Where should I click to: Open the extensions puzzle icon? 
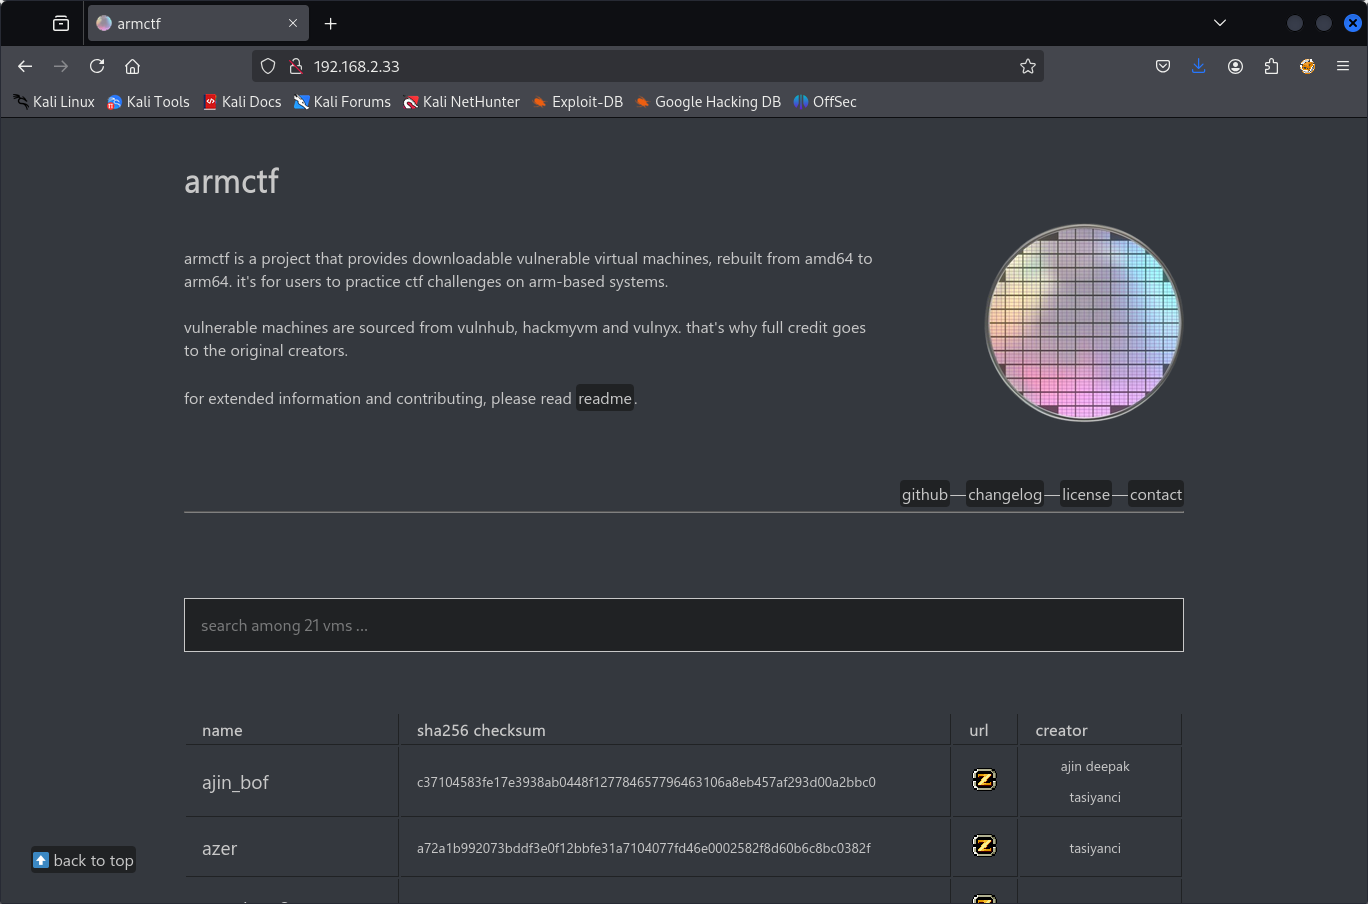[x=1271, y=66]
